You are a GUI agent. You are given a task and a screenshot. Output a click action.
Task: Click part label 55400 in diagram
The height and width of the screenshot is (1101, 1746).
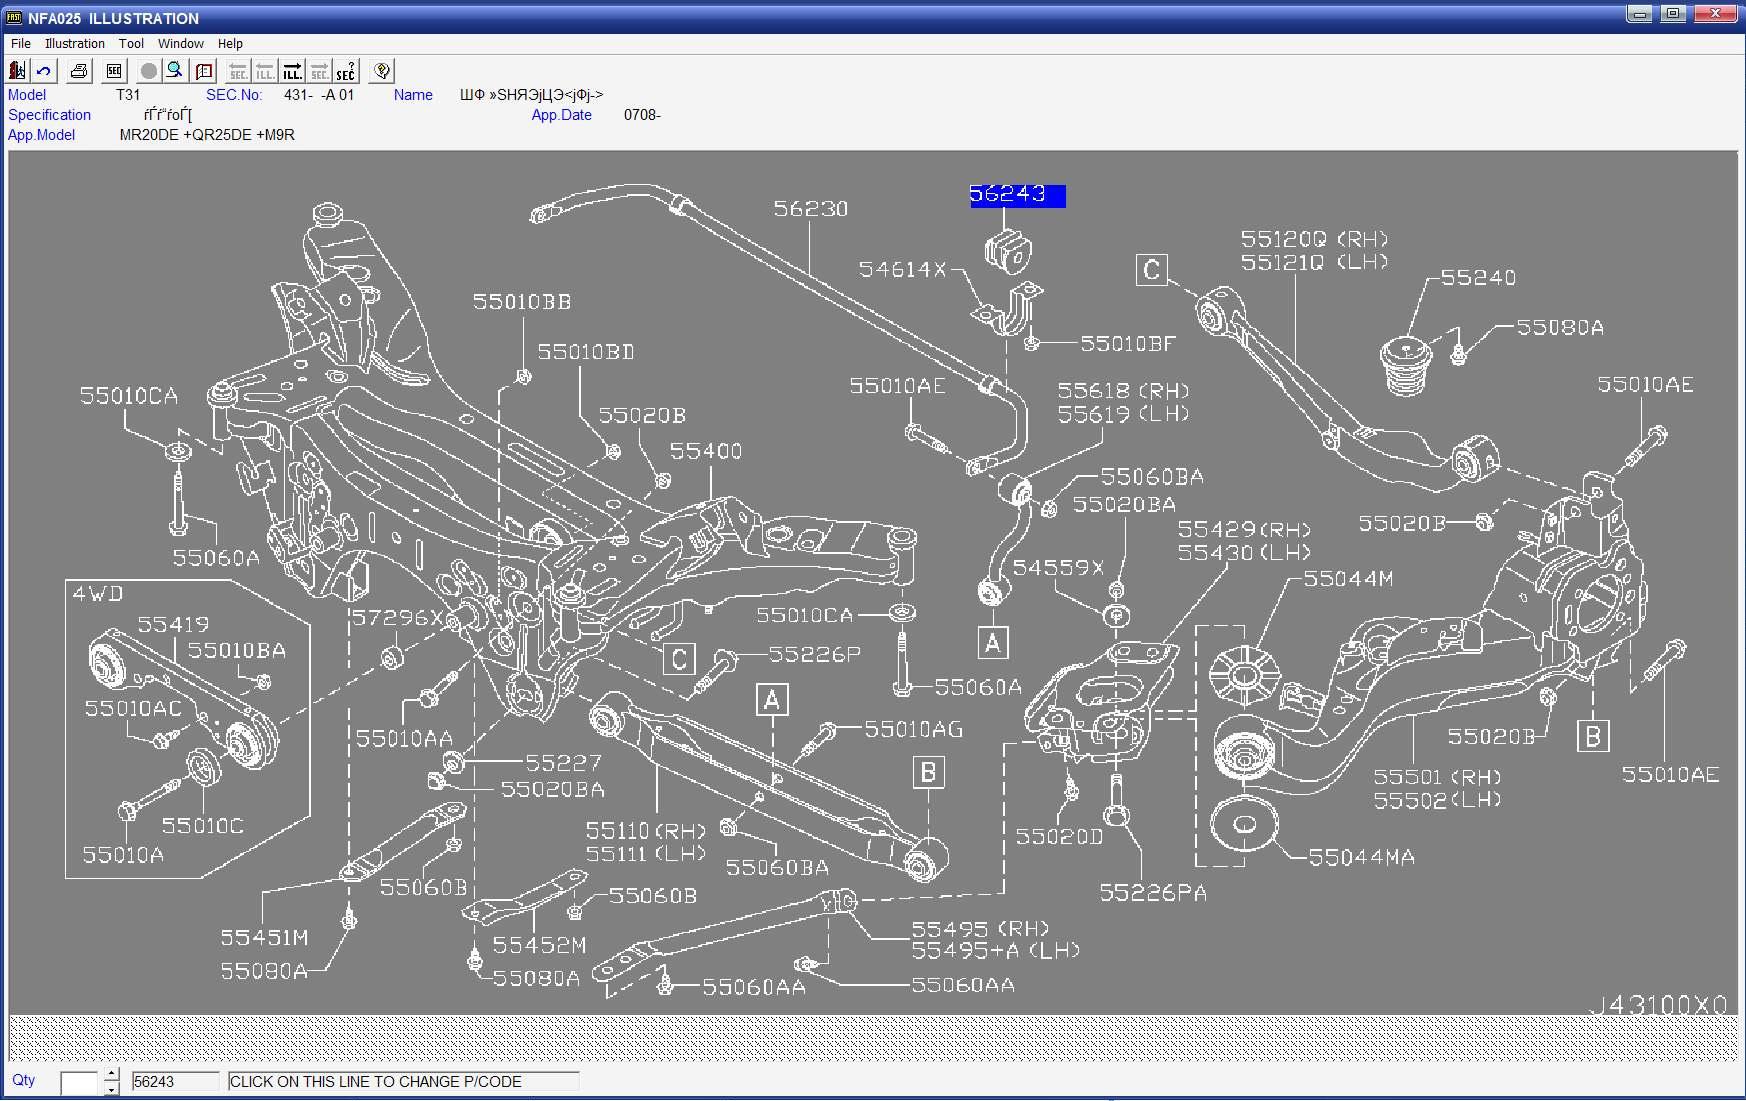pyautogui.click(x=705, y=452)
